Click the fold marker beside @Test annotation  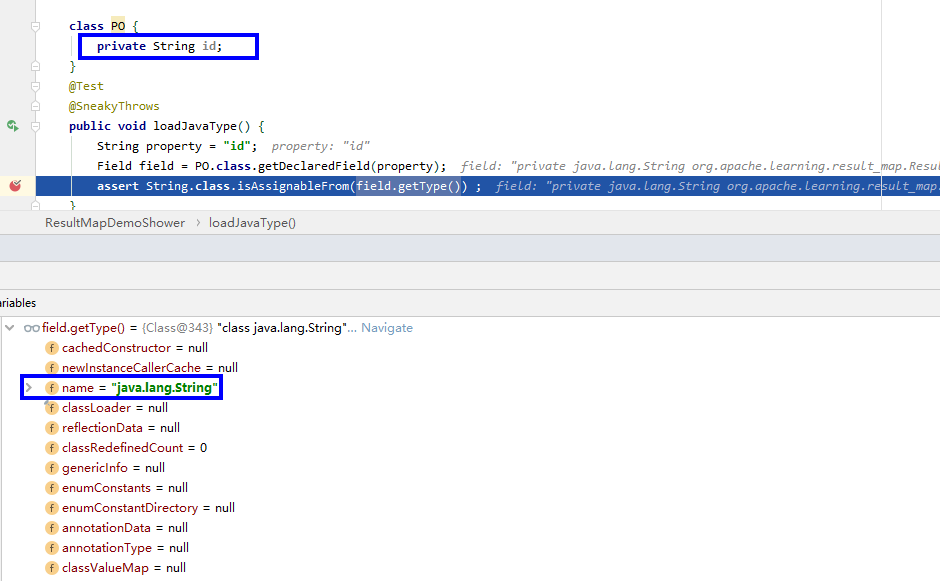[x=35, y=86]
